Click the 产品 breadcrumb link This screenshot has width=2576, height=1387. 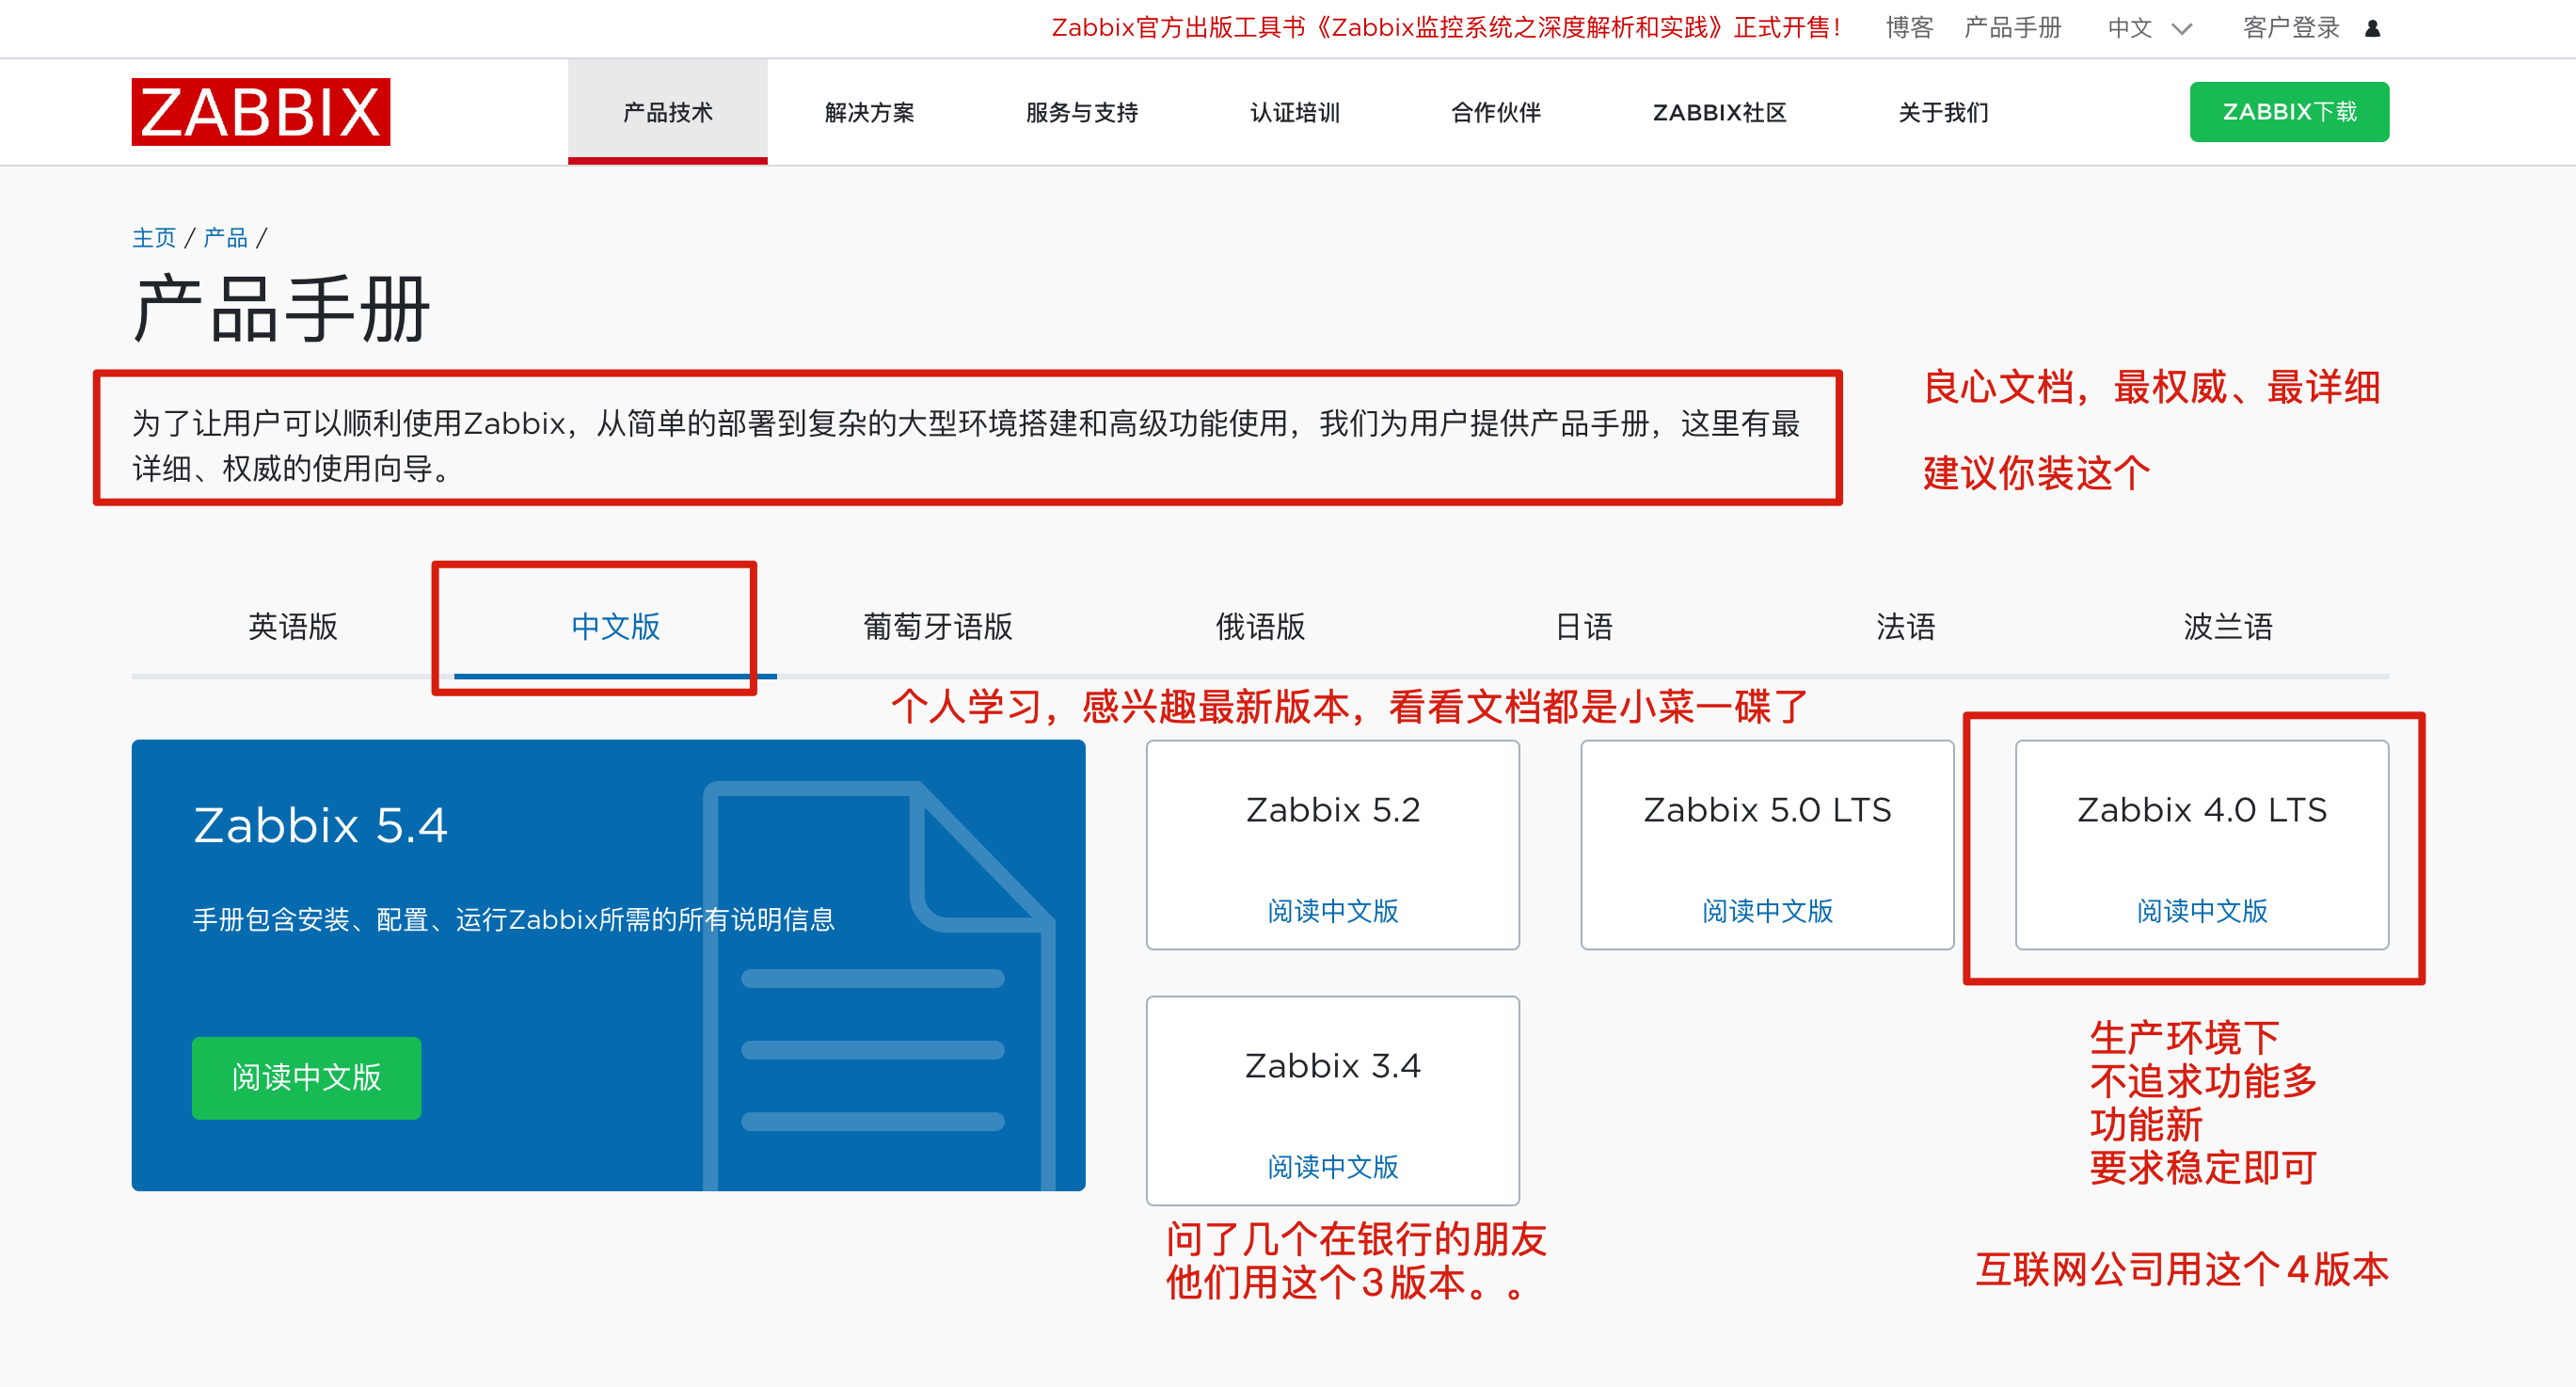(225, 238)
